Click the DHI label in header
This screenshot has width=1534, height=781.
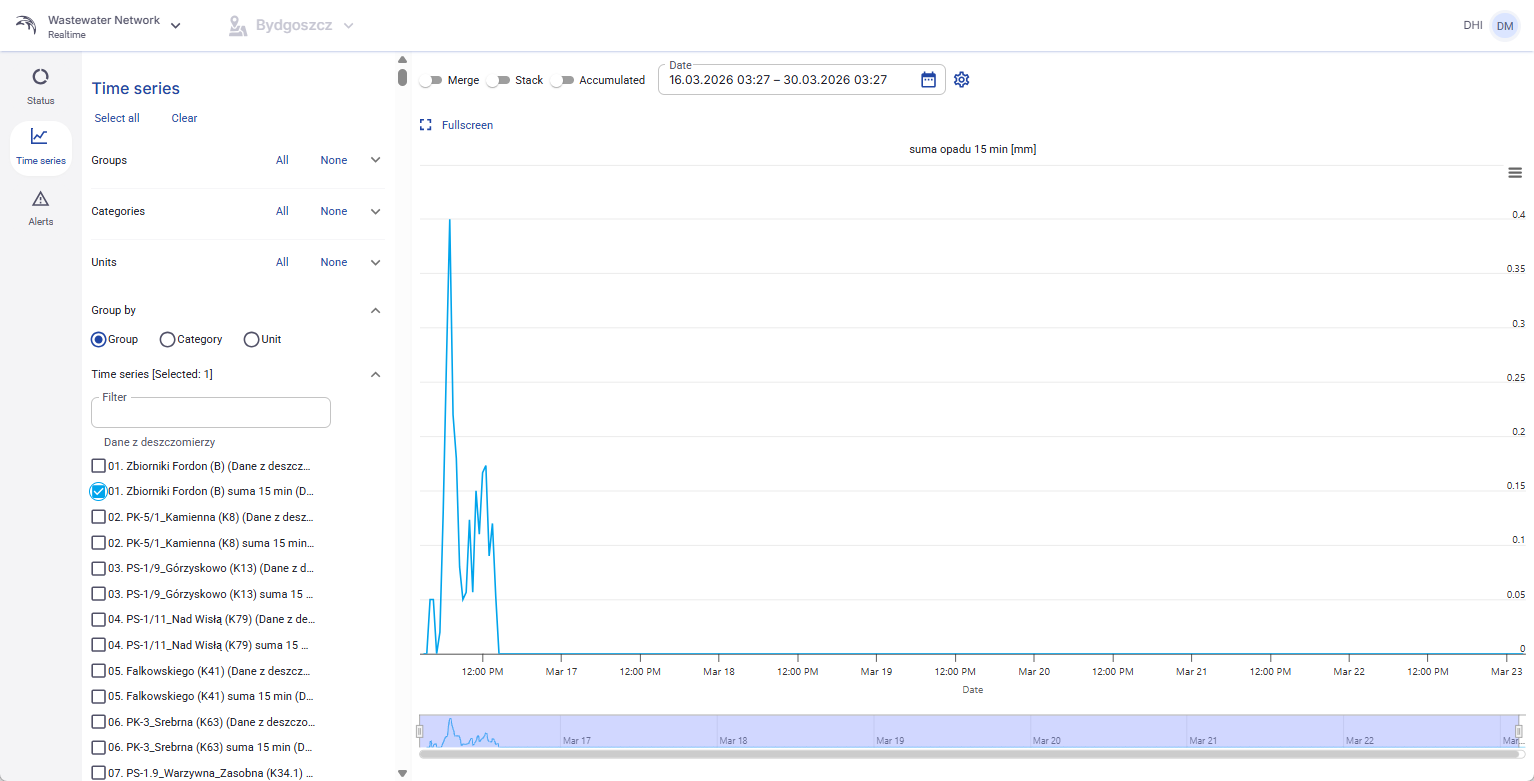(x=1472, y=26)
